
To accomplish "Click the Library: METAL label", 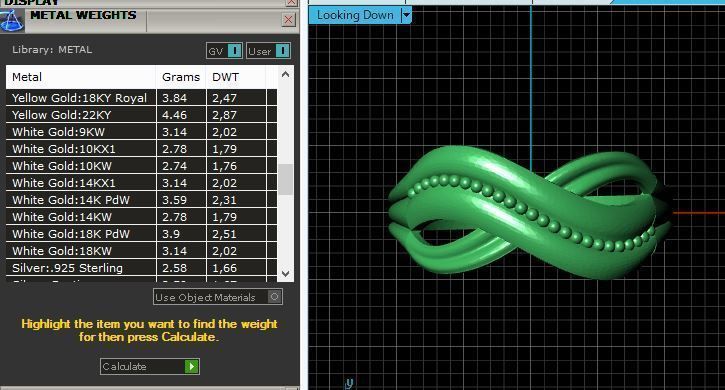I will [52, 50].
